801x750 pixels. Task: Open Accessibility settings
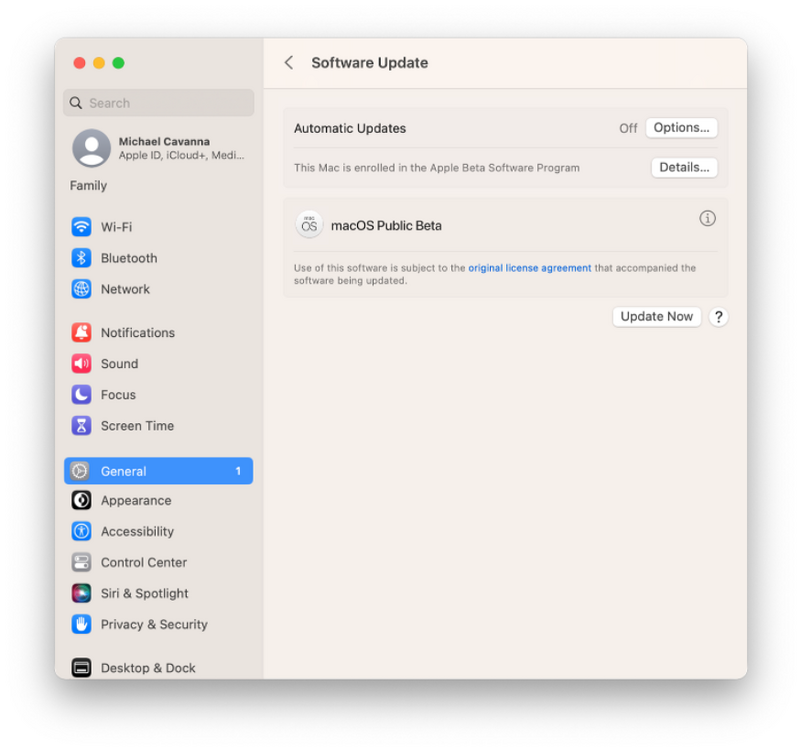click(x=158, y=531)
